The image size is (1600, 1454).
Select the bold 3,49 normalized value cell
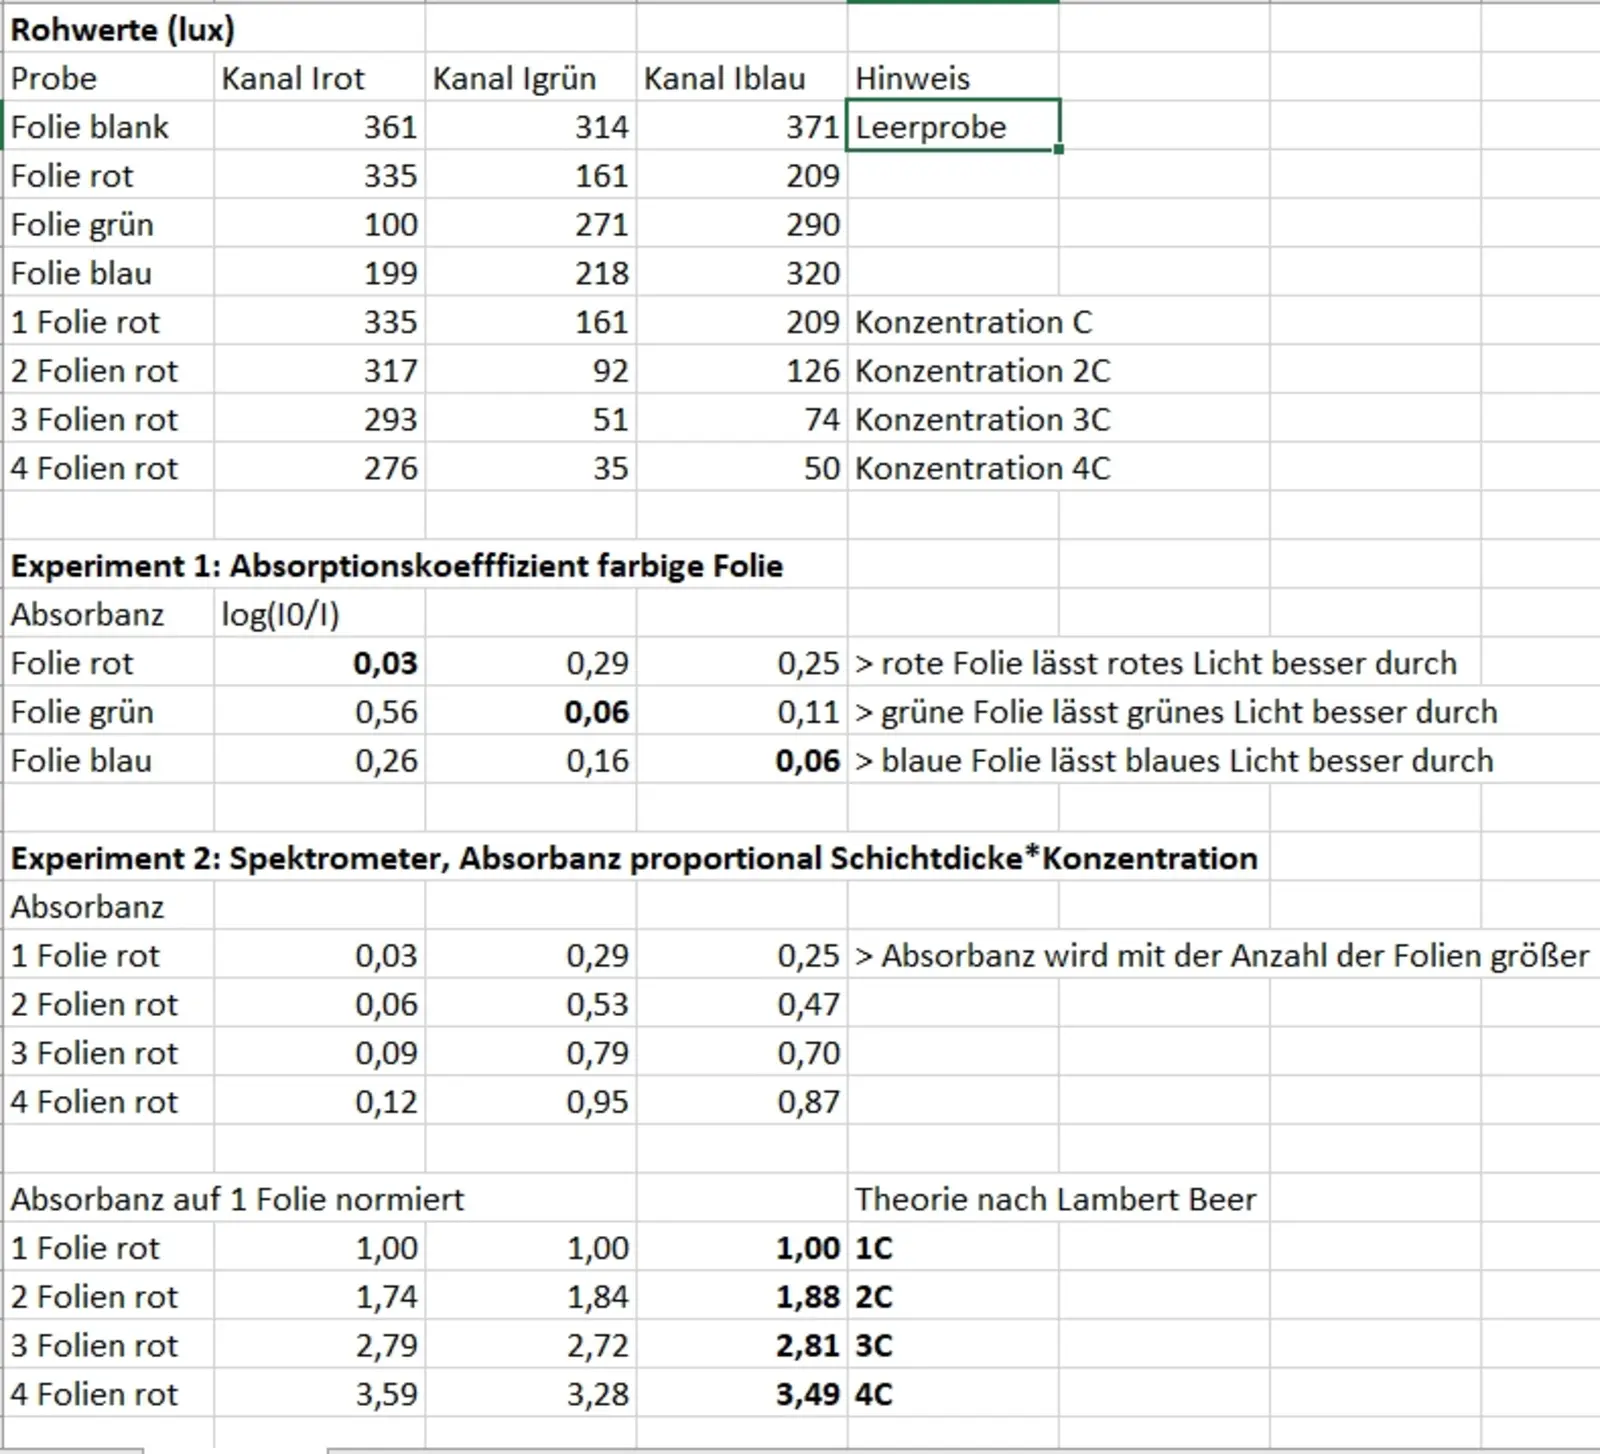click(807, 1394)
